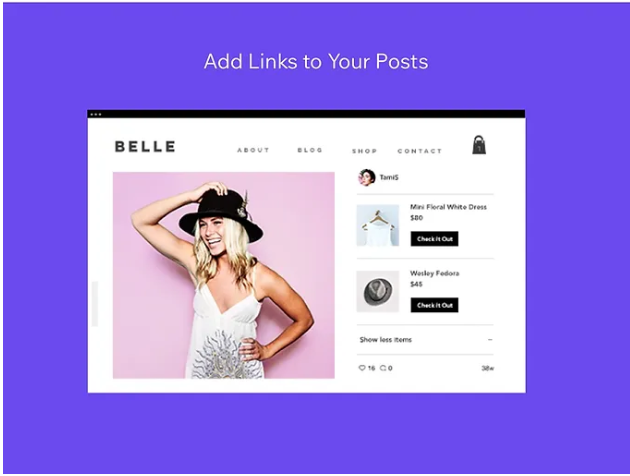Open the CONTACT page

pos(419,151)
